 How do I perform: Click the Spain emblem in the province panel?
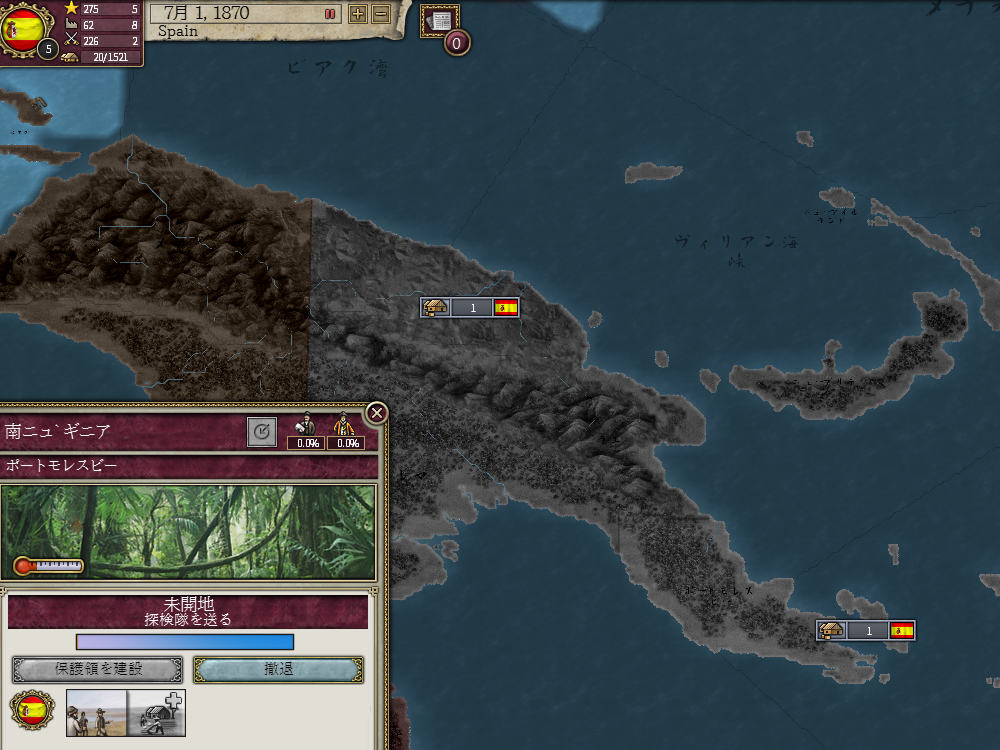(x=32, y=710)
